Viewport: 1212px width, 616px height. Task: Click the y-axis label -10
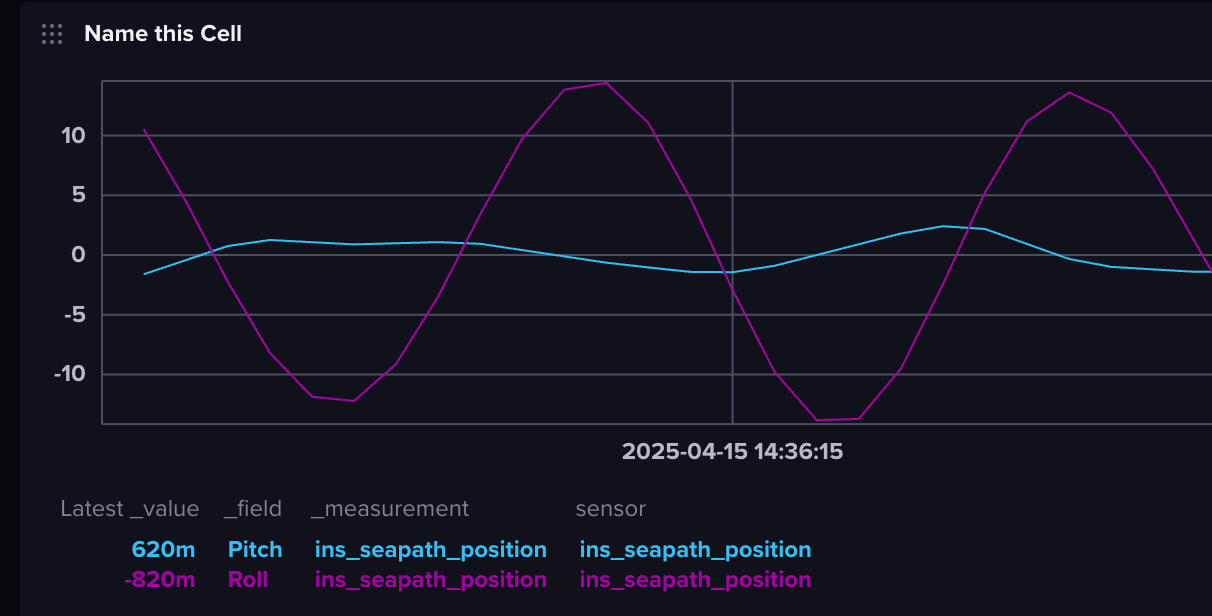click(68, 374)
